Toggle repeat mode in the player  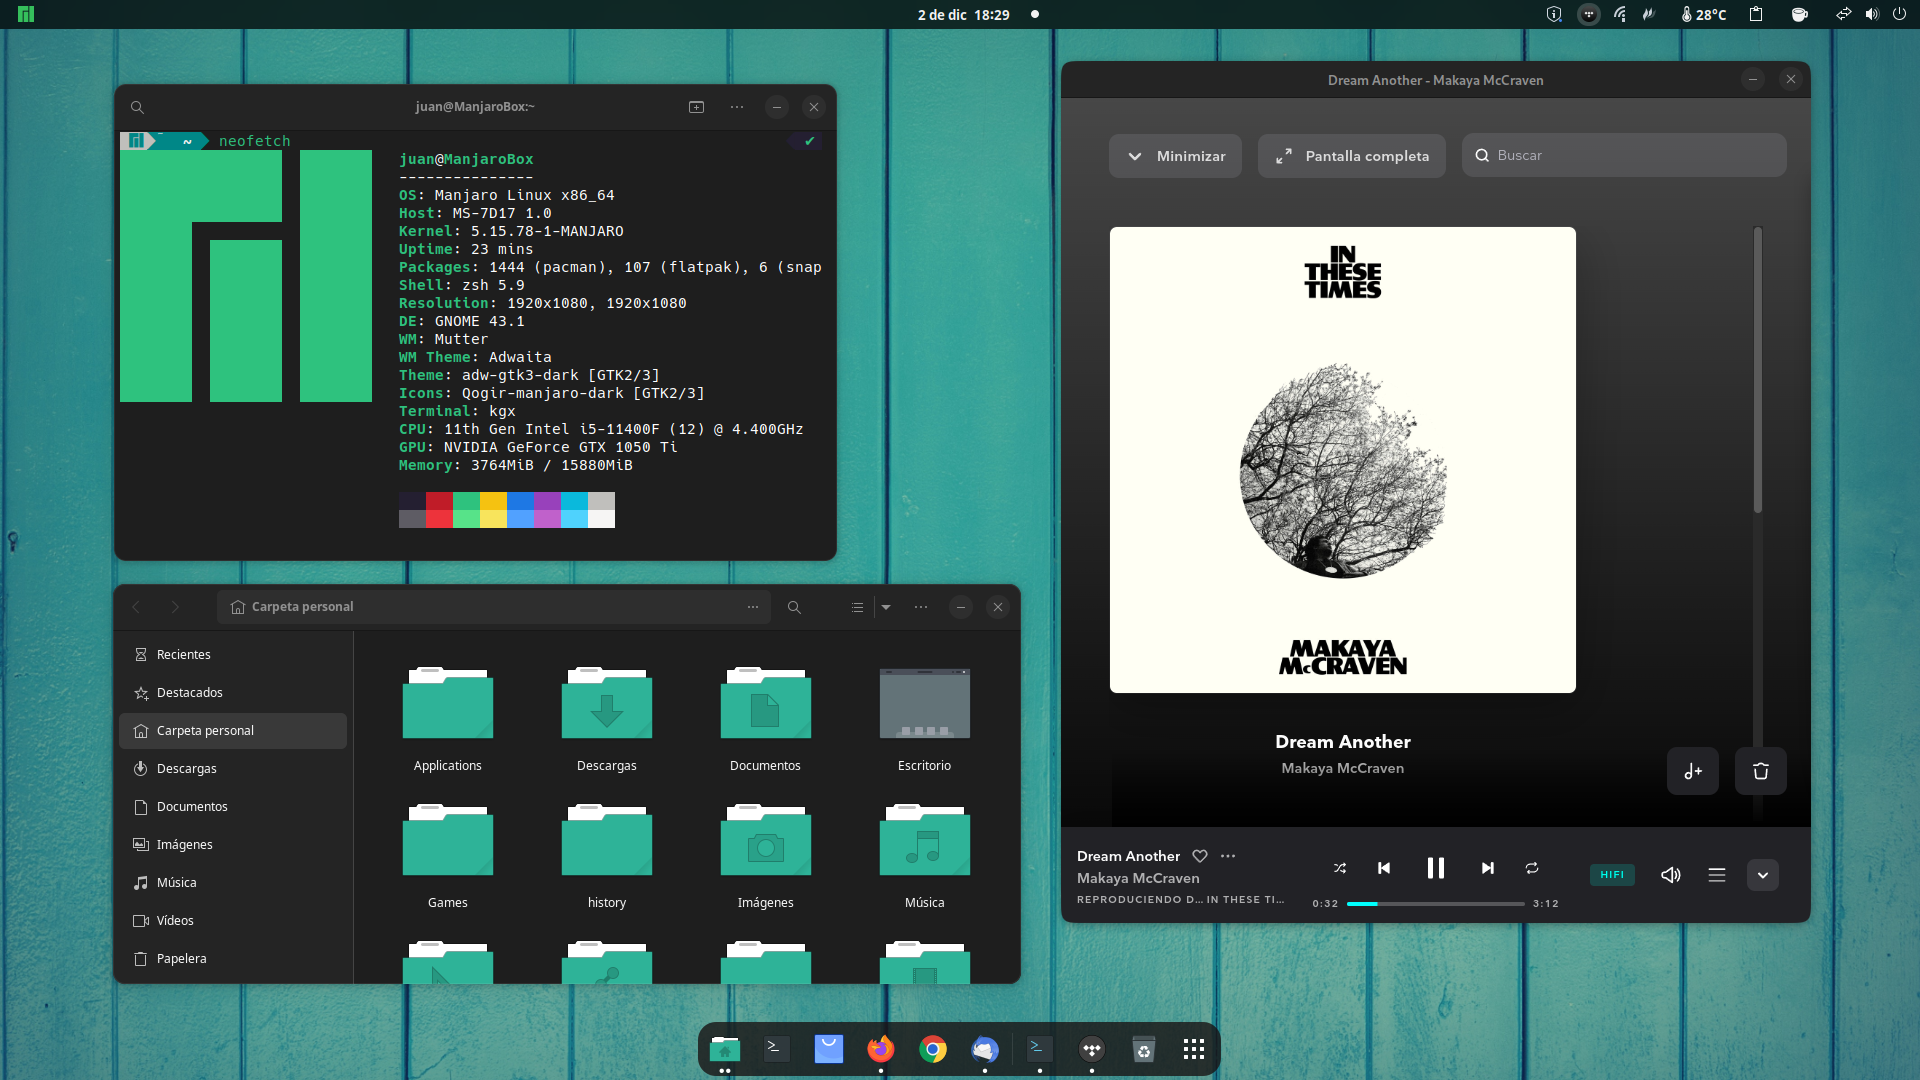click(x=1532, y=868)
